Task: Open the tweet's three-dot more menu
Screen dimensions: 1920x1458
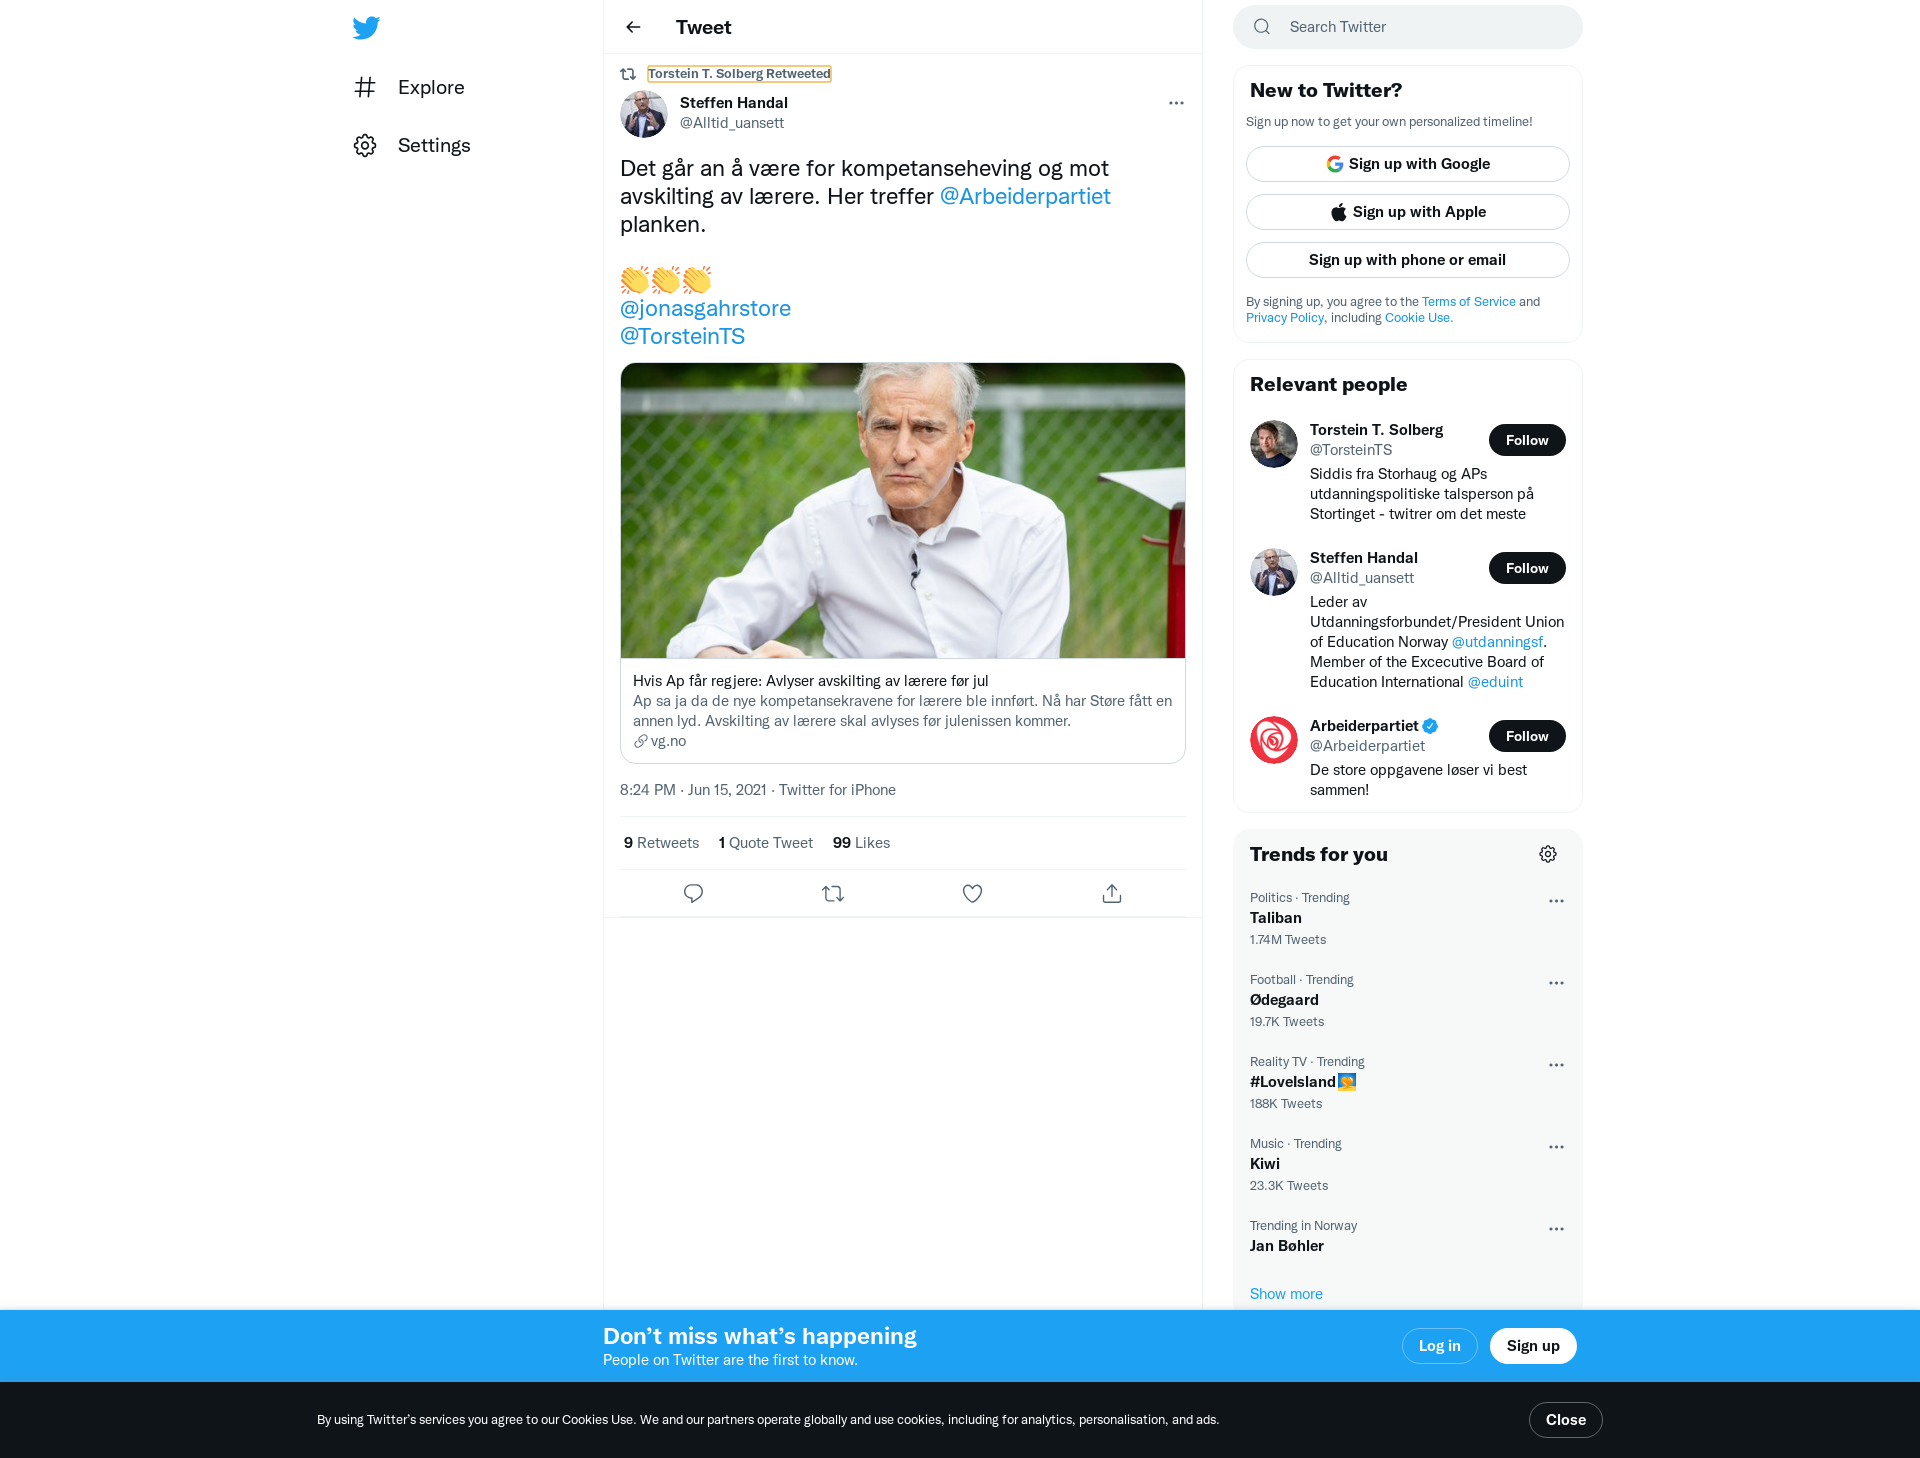Action: [x=1176, y=103]
